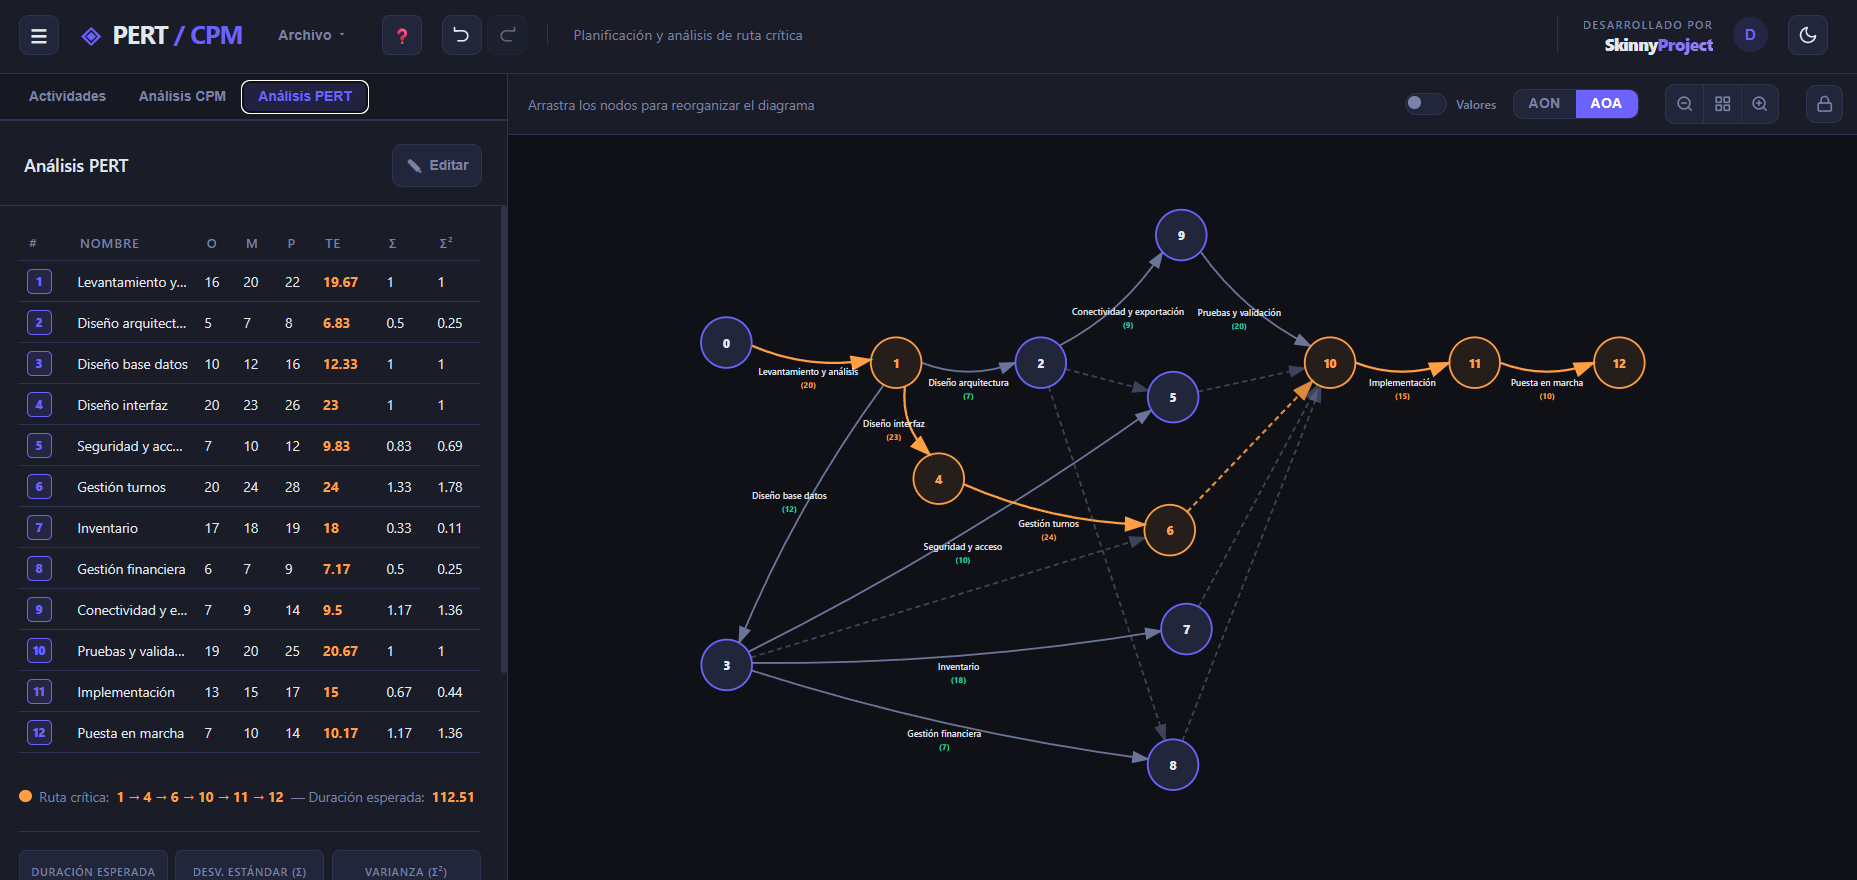Toggle the Valores switch

[x=1425, y=103]
